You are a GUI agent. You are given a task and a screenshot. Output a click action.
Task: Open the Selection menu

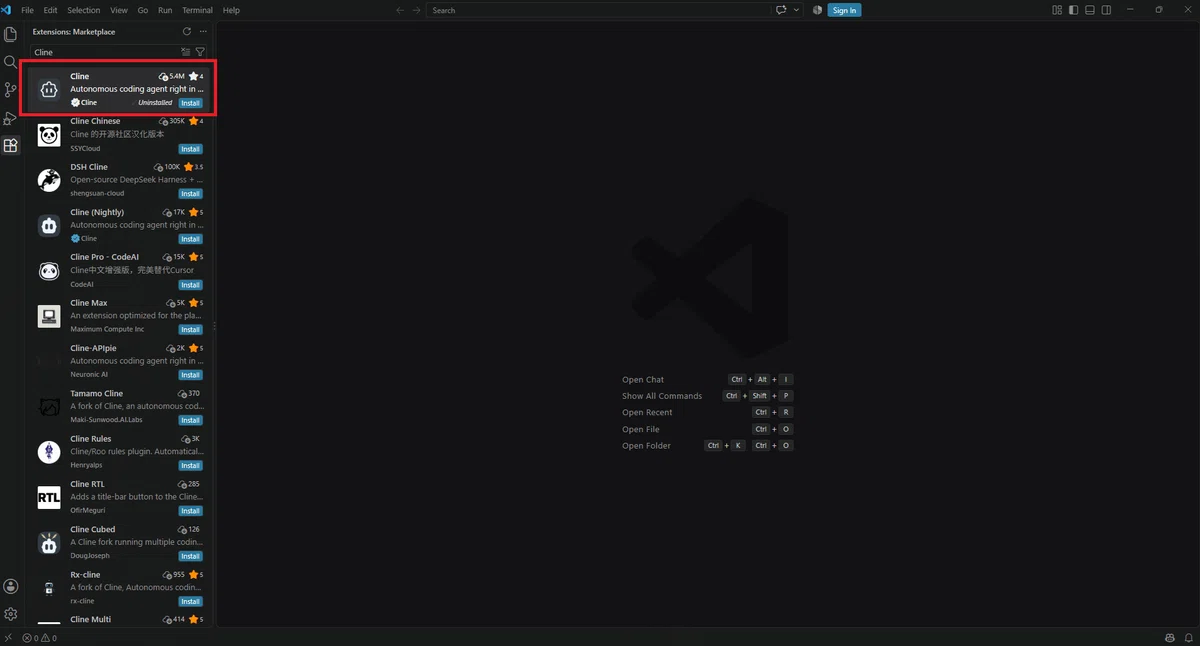click(x=84, y=10)
